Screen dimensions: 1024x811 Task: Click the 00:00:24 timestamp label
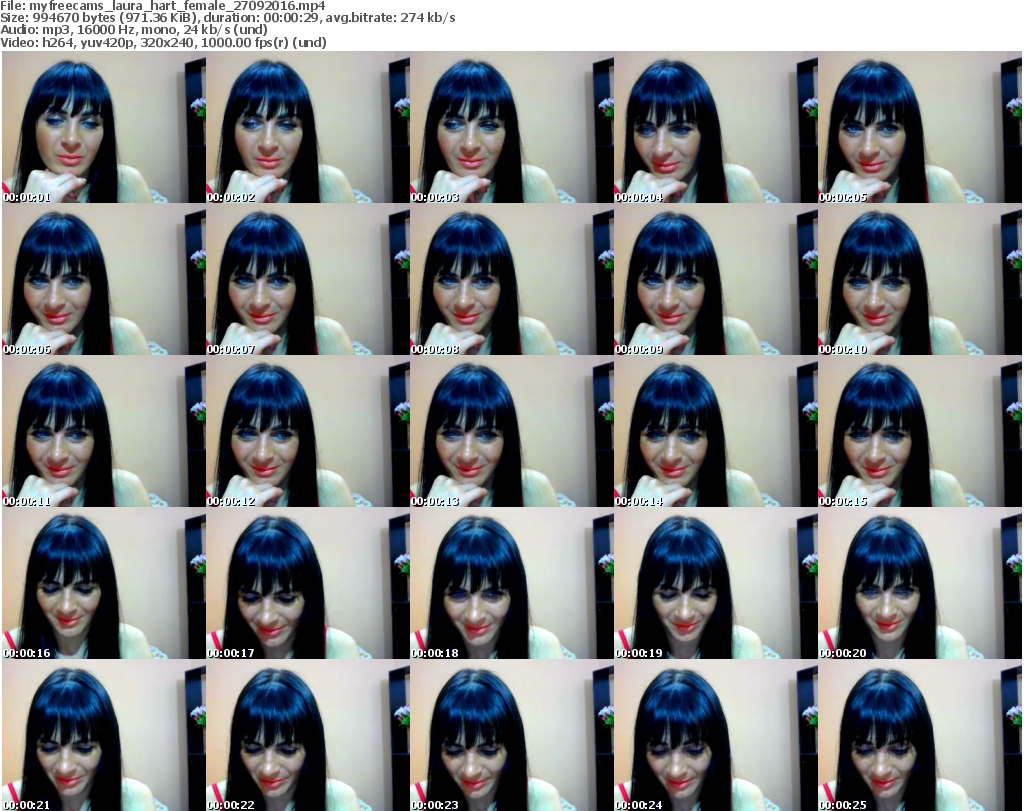pos(640,804)
